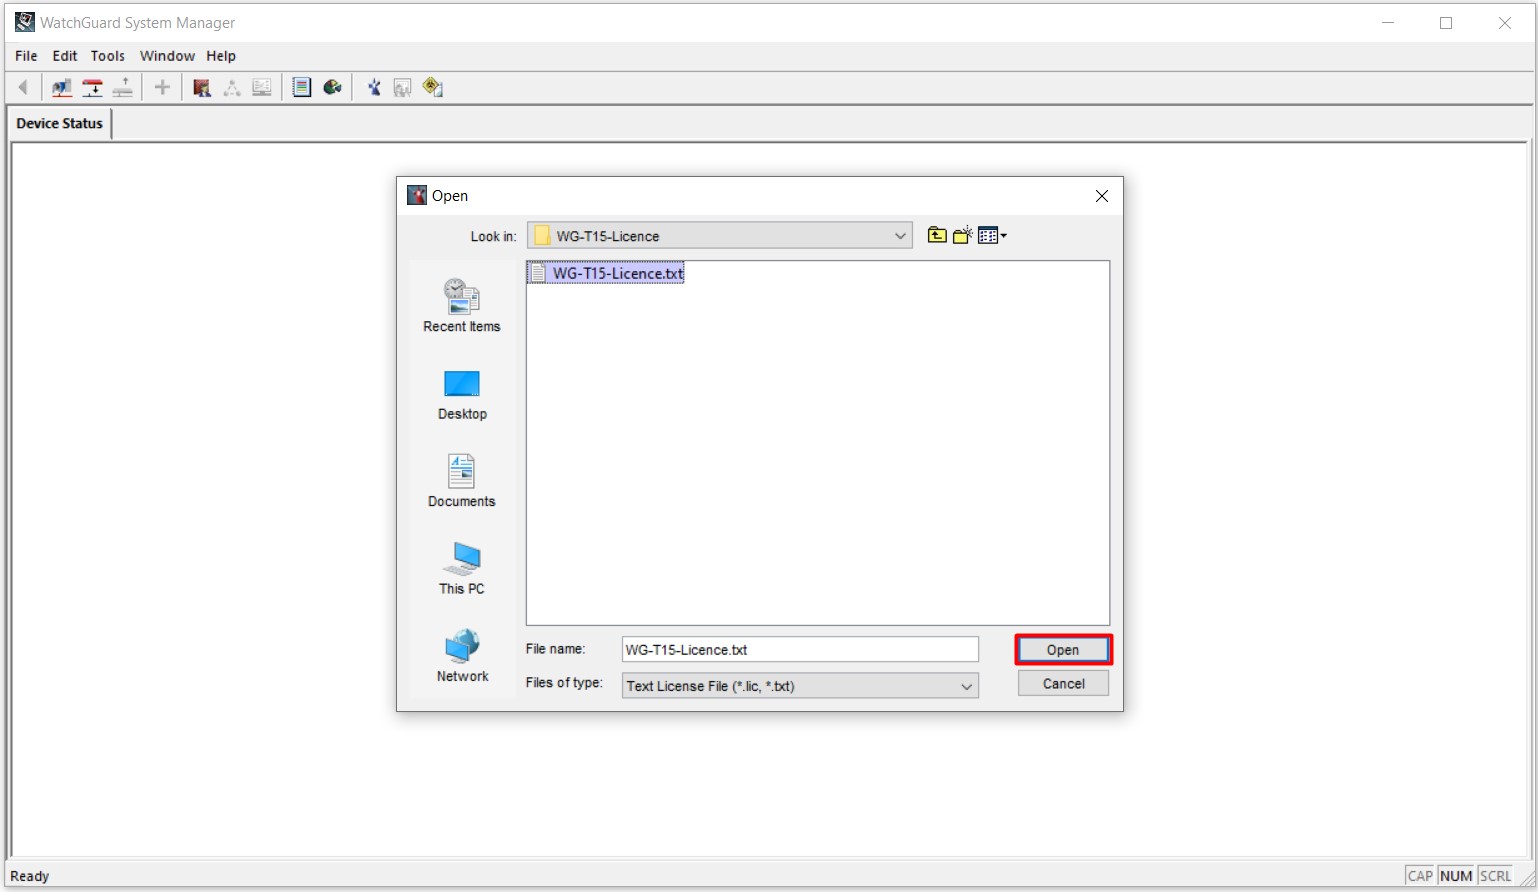
Task: Close the Open dialog with the X button
Action: pyautogui.click(x=1101, y=196)
